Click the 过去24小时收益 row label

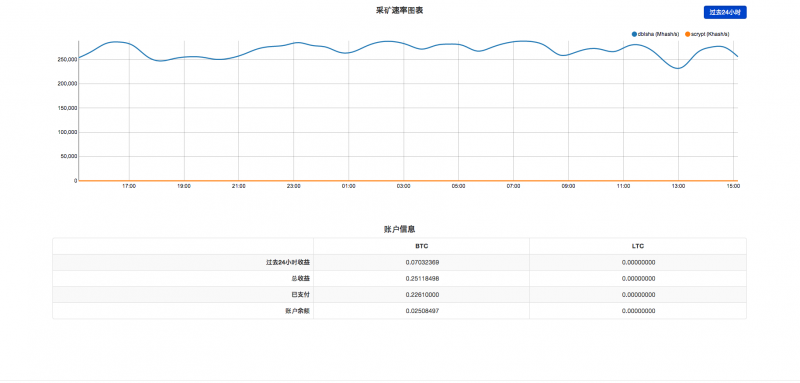point(288,263)
